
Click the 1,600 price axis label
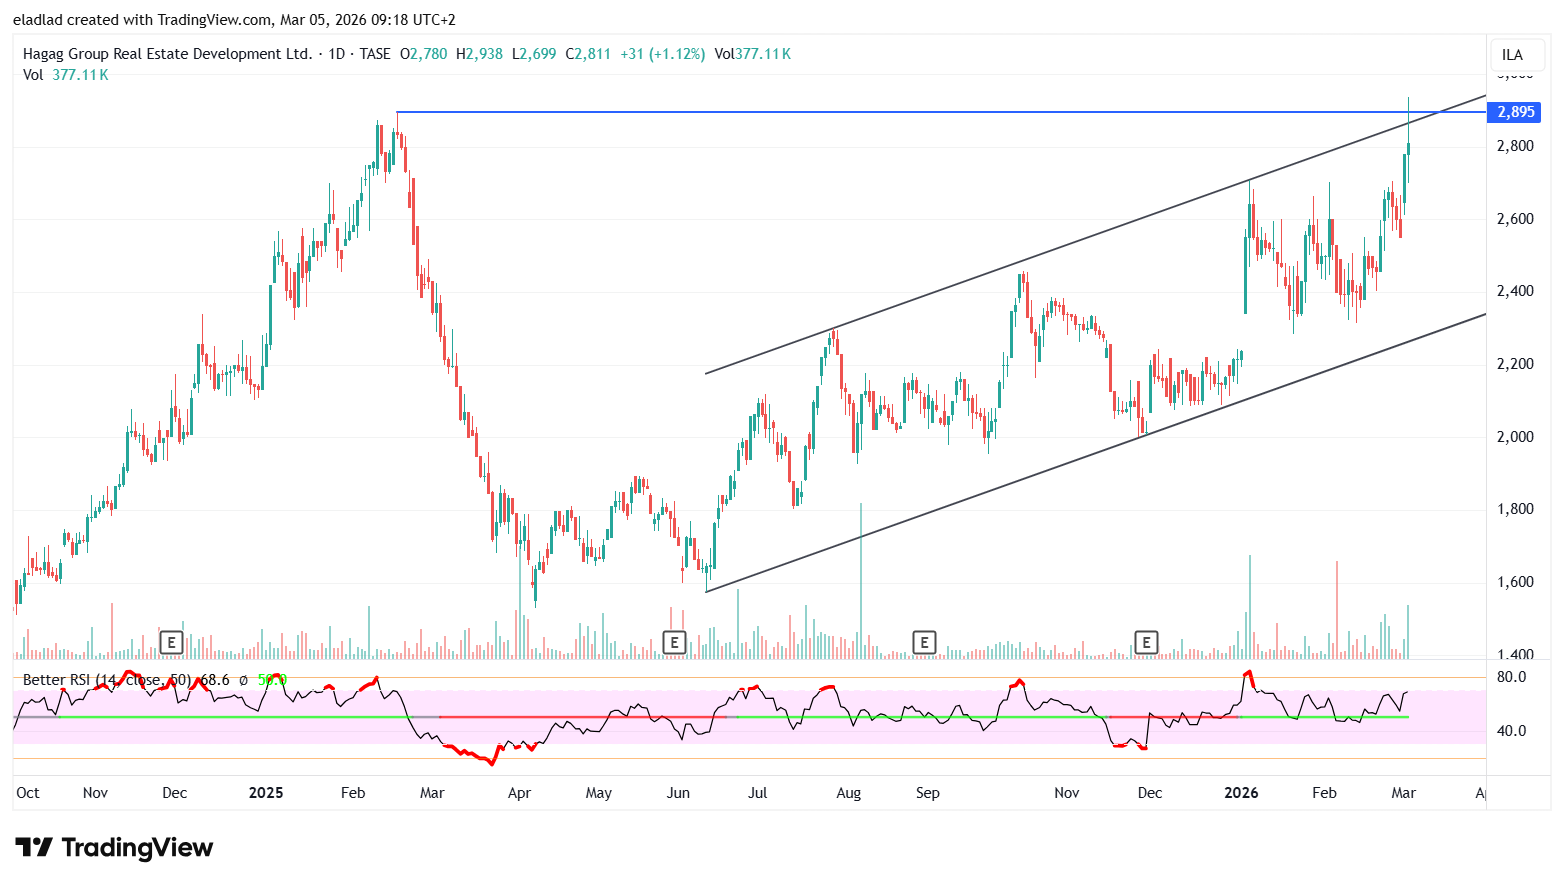point(1515,582)
